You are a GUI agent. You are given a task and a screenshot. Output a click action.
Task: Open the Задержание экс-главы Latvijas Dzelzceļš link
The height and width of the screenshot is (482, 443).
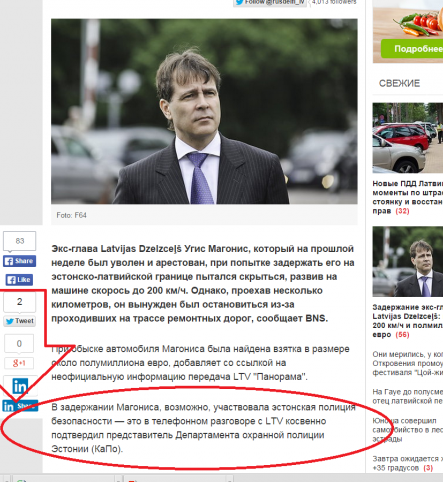click(x=408, y=321)
